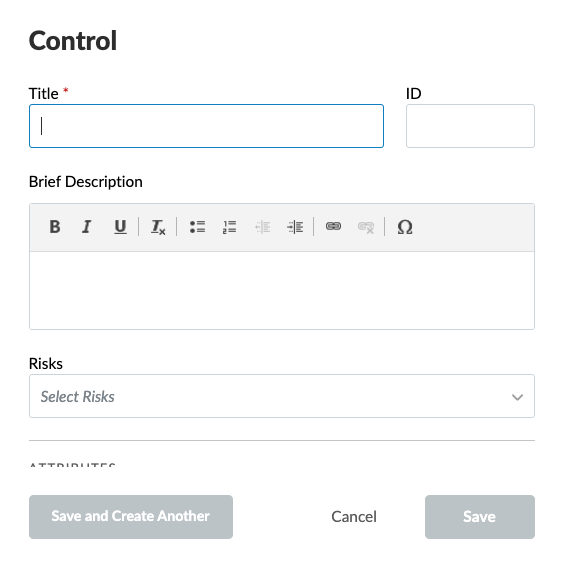Click into the ID input box
The image size is (564, 563).
coord(470,126)
